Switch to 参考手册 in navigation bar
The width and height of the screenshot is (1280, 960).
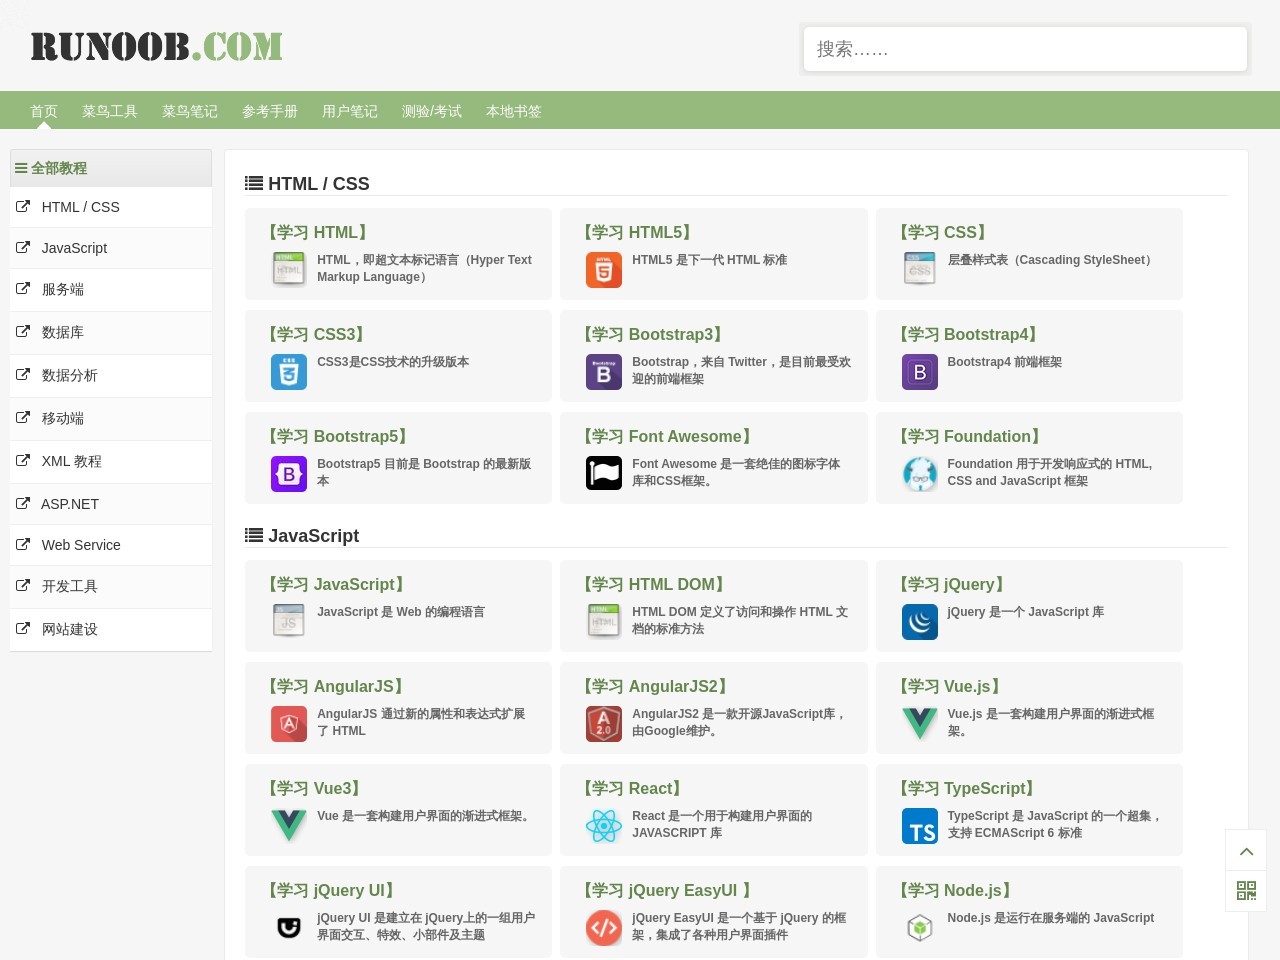270,111
